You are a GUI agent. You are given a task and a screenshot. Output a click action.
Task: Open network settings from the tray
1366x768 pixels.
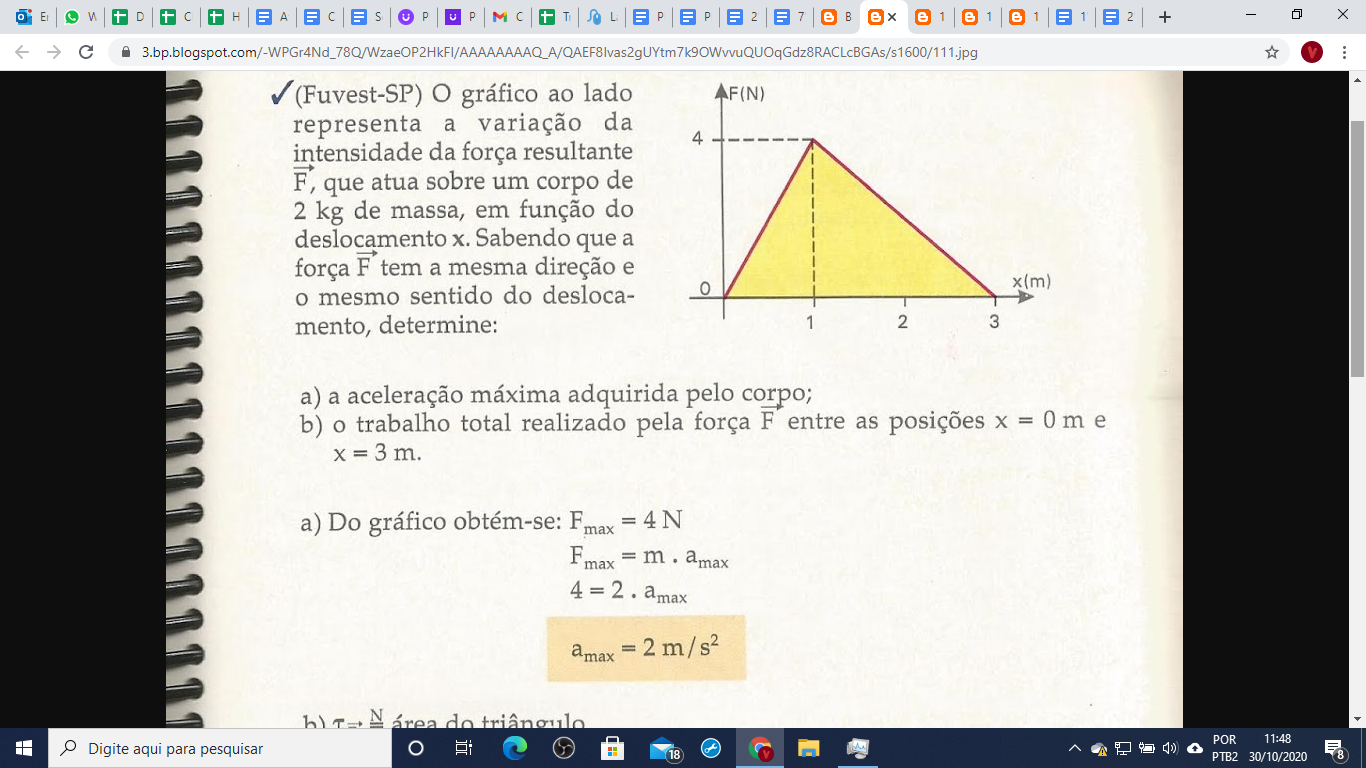(x=1123, y=748)
